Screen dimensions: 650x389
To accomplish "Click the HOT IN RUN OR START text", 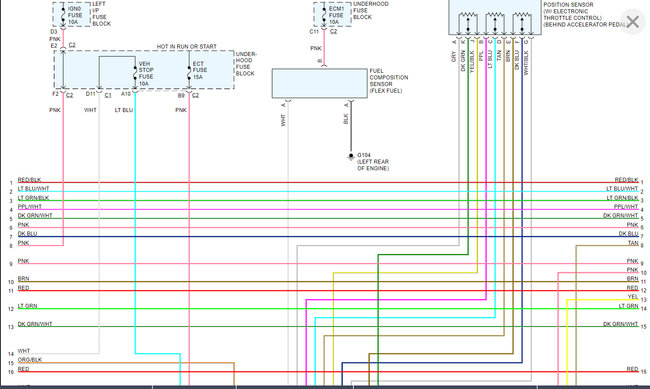I will point(187,46).
